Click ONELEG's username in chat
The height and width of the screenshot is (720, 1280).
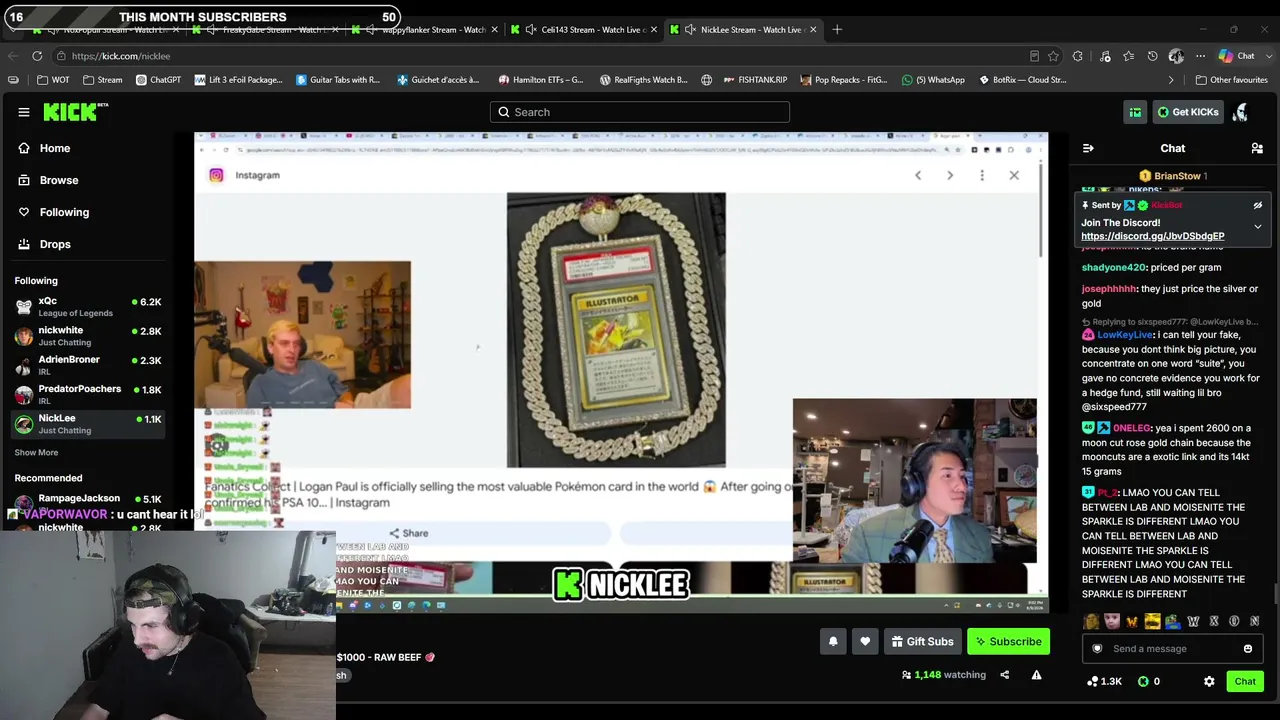pyautogui.click(x=1130, y=428)
